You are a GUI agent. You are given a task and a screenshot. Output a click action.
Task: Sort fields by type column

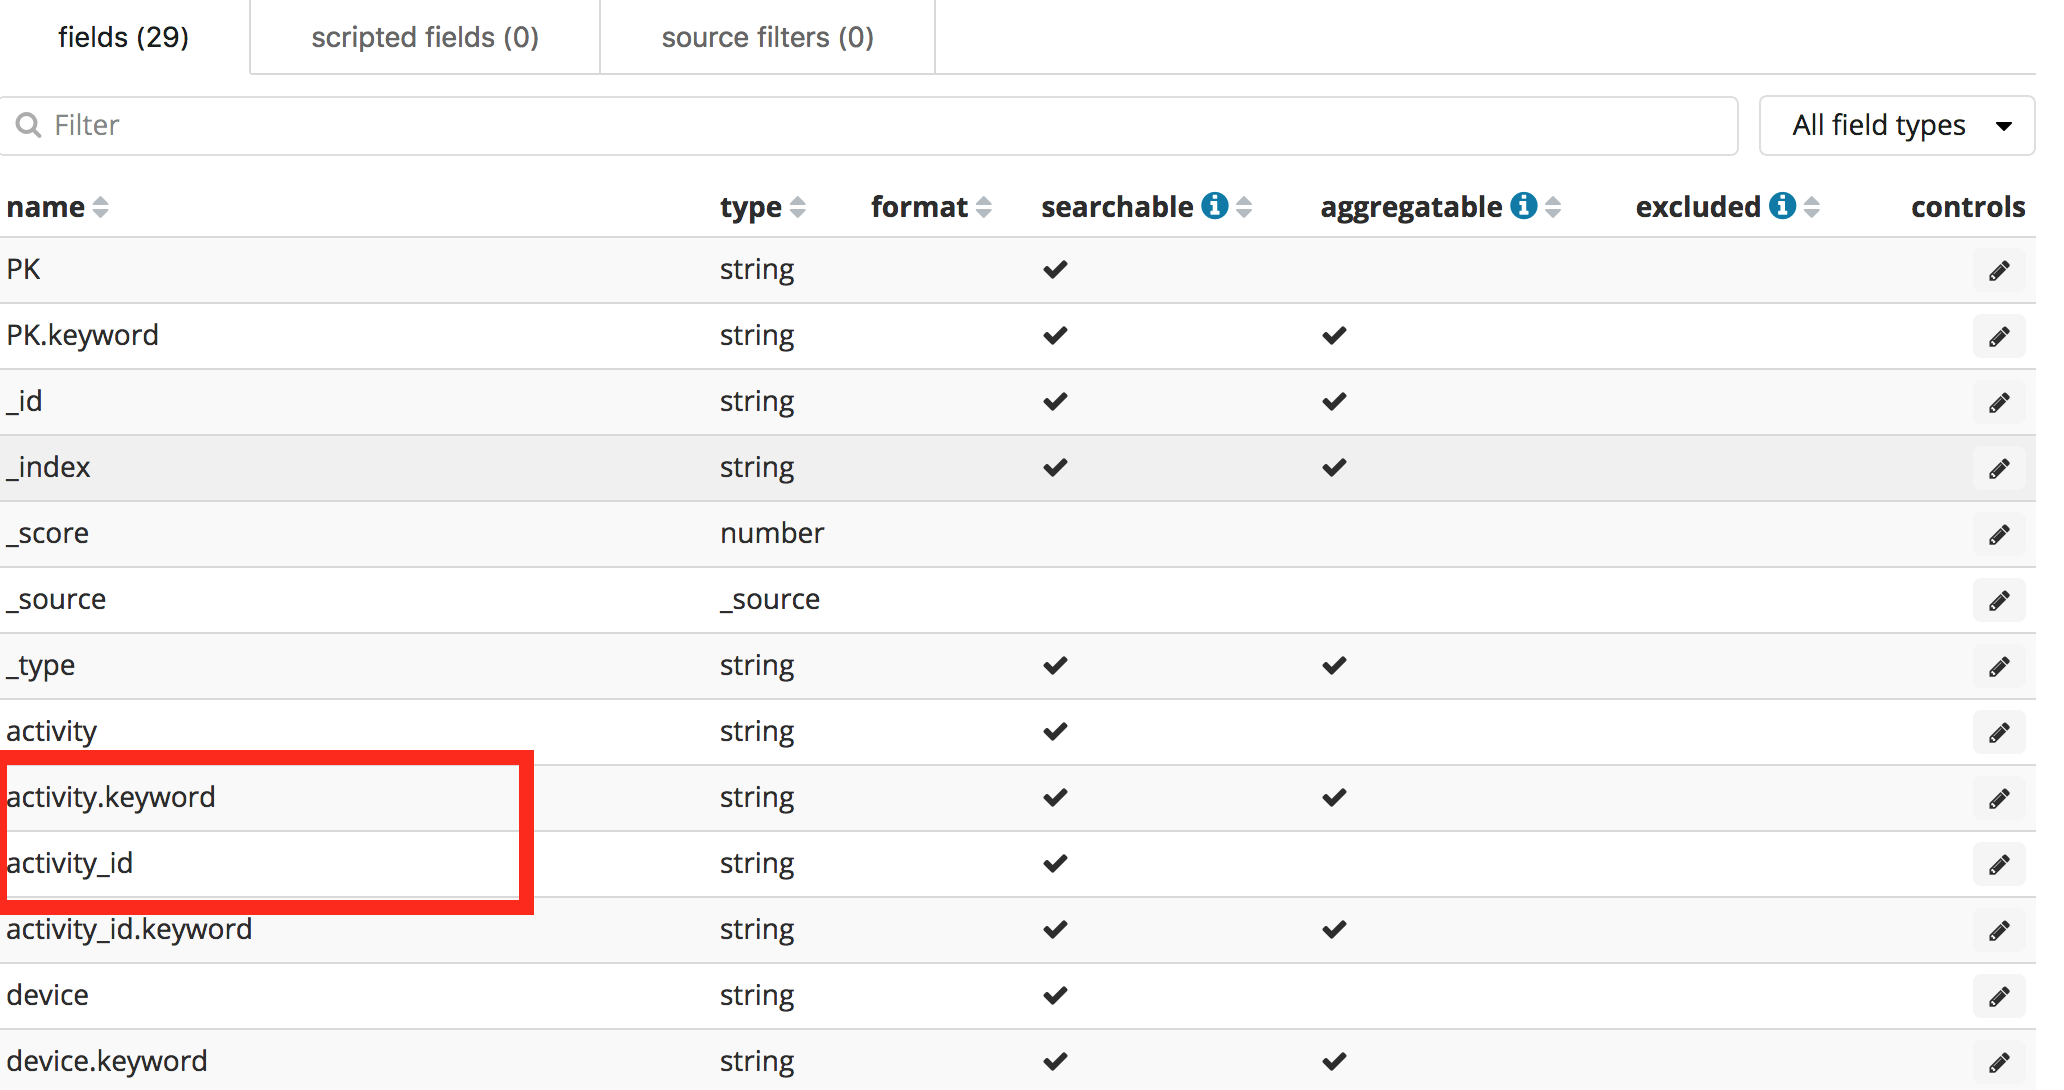pyautogui.click(x=797, y=207)
